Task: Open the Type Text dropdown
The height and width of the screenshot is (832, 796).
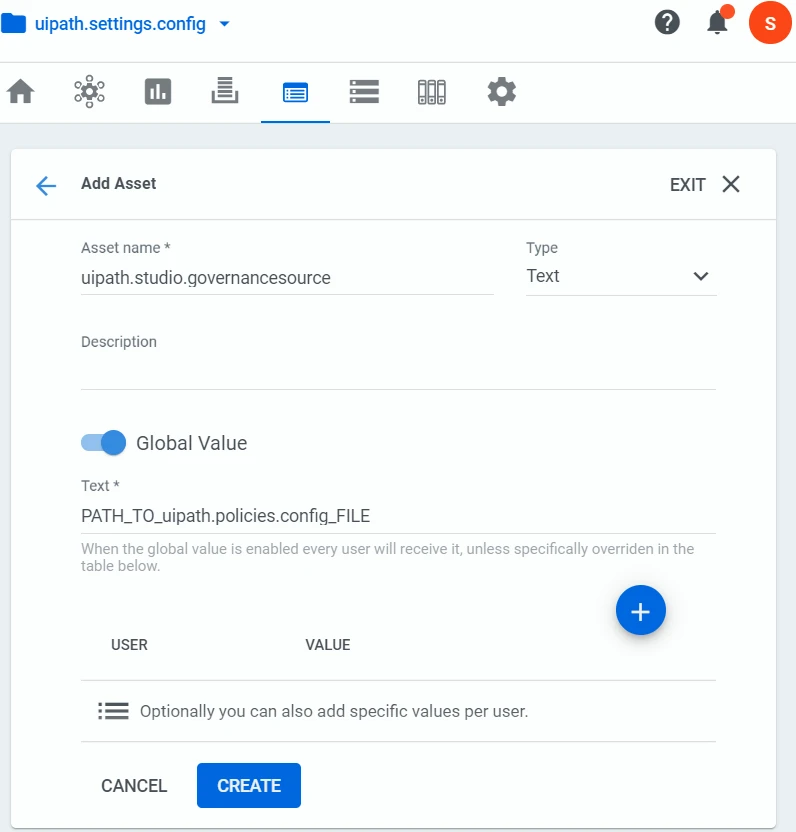Action: click(621, 276)
